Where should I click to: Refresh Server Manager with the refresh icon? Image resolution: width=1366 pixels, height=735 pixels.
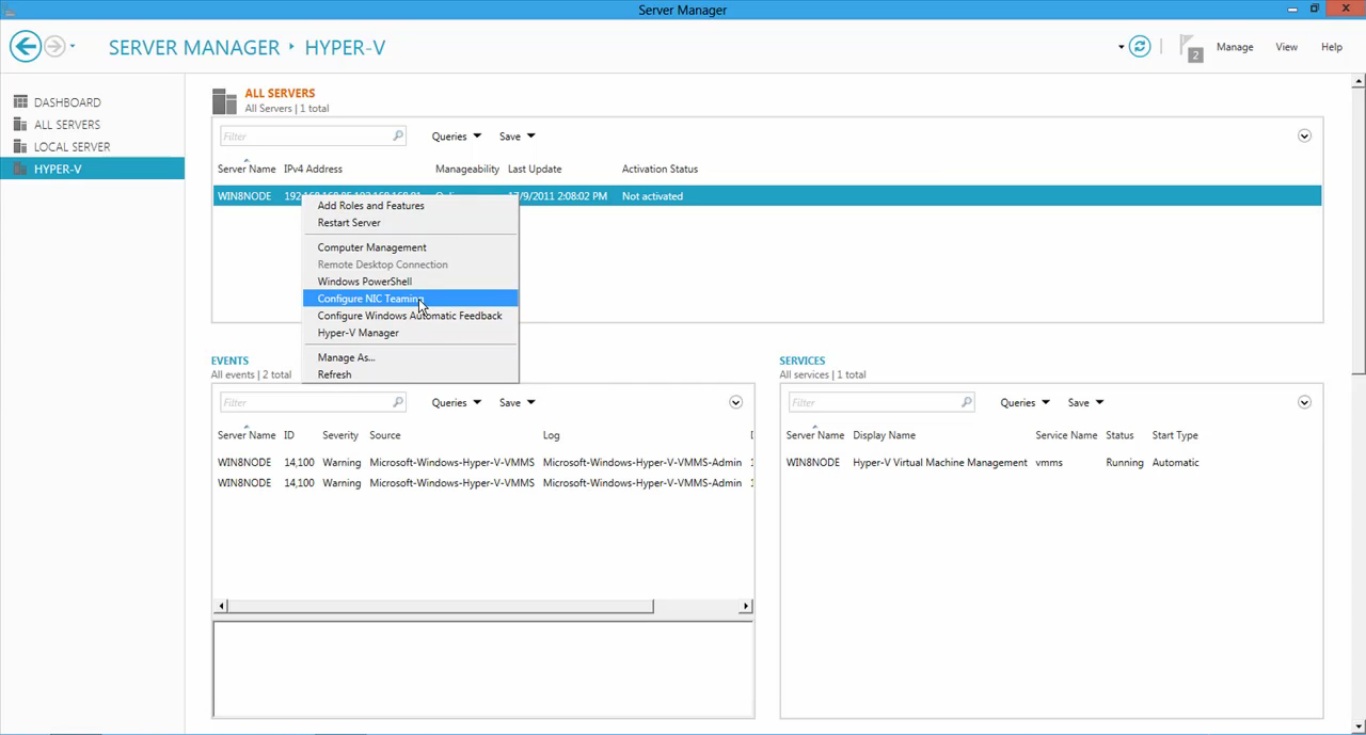click(x=1140, y=46)
